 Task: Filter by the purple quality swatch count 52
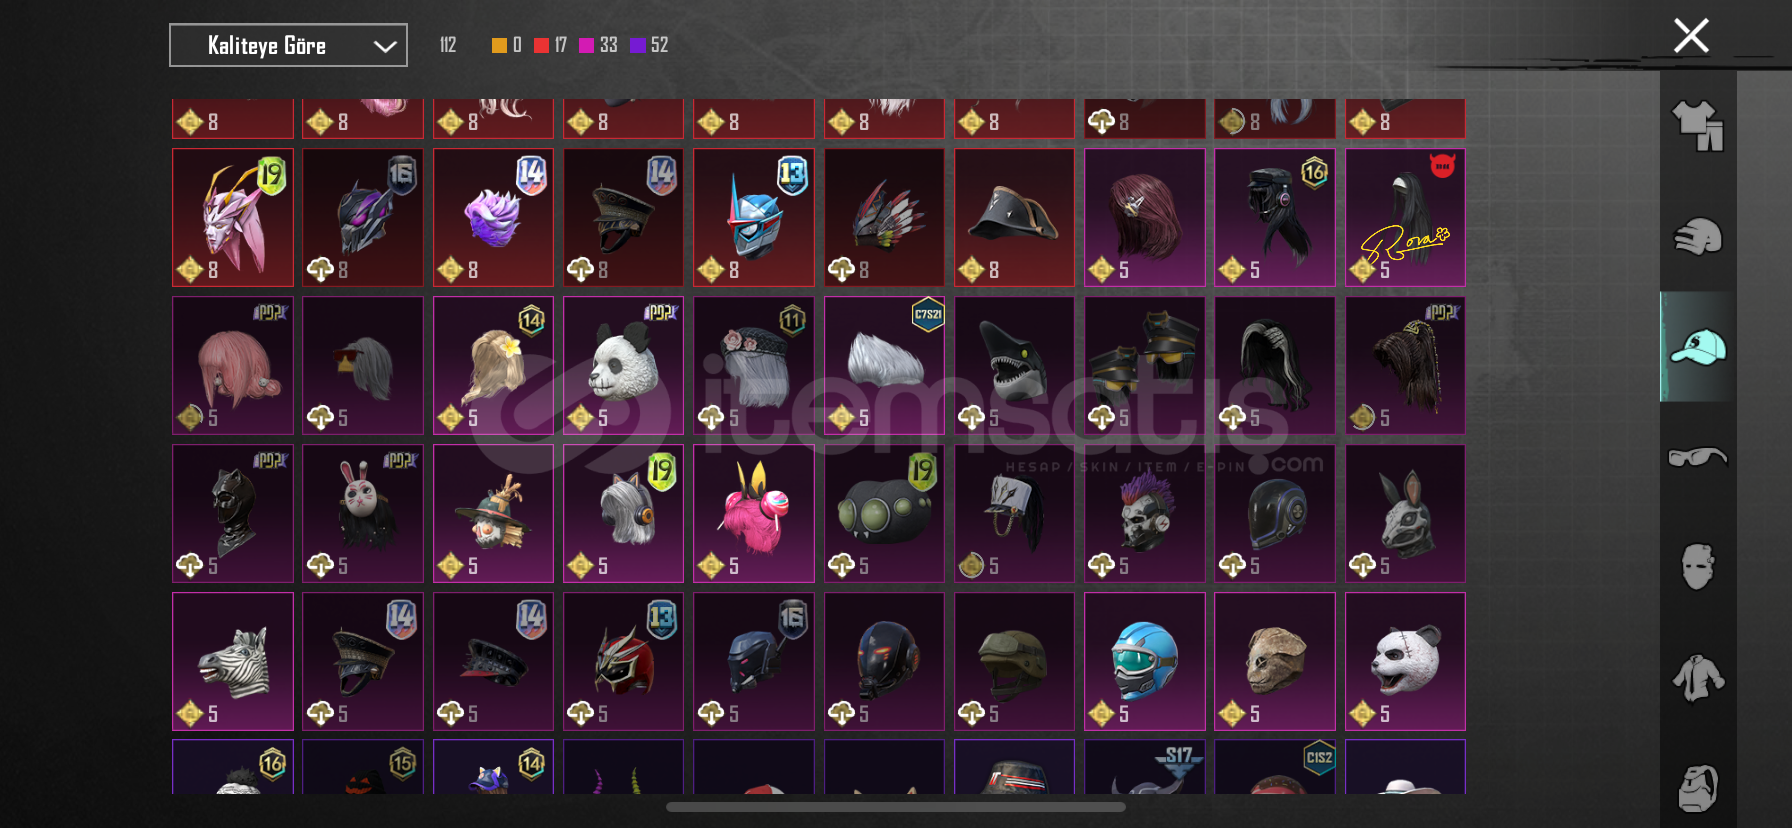coord(648,45)
